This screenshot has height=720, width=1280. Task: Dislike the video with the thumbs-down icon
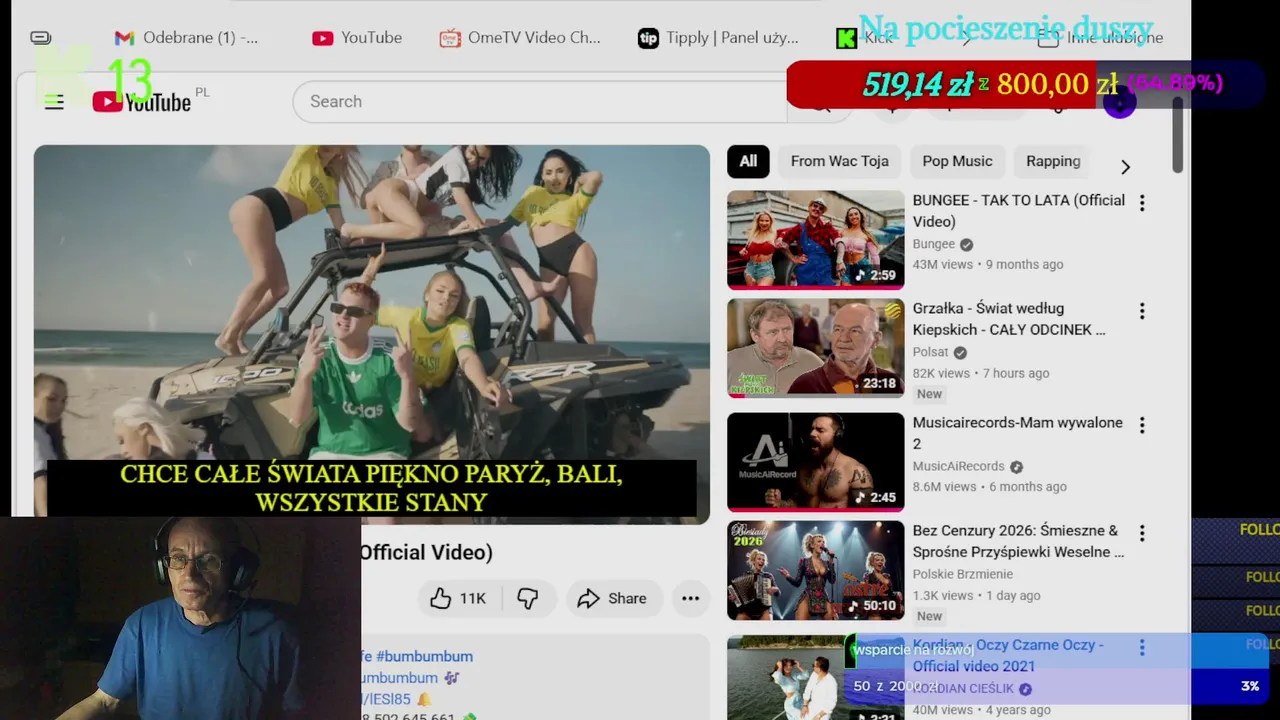pyautogui.click(x=528, y=598)
